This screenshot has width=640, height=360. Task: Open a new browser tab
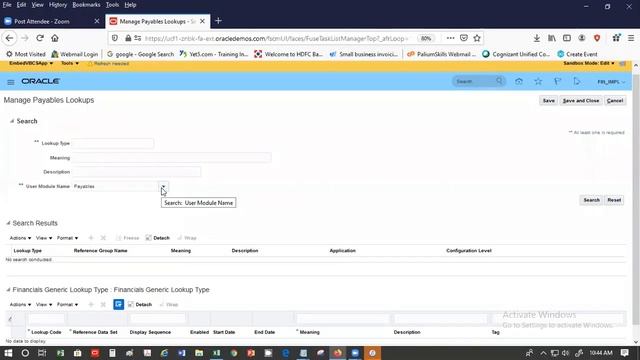point(218,21)
